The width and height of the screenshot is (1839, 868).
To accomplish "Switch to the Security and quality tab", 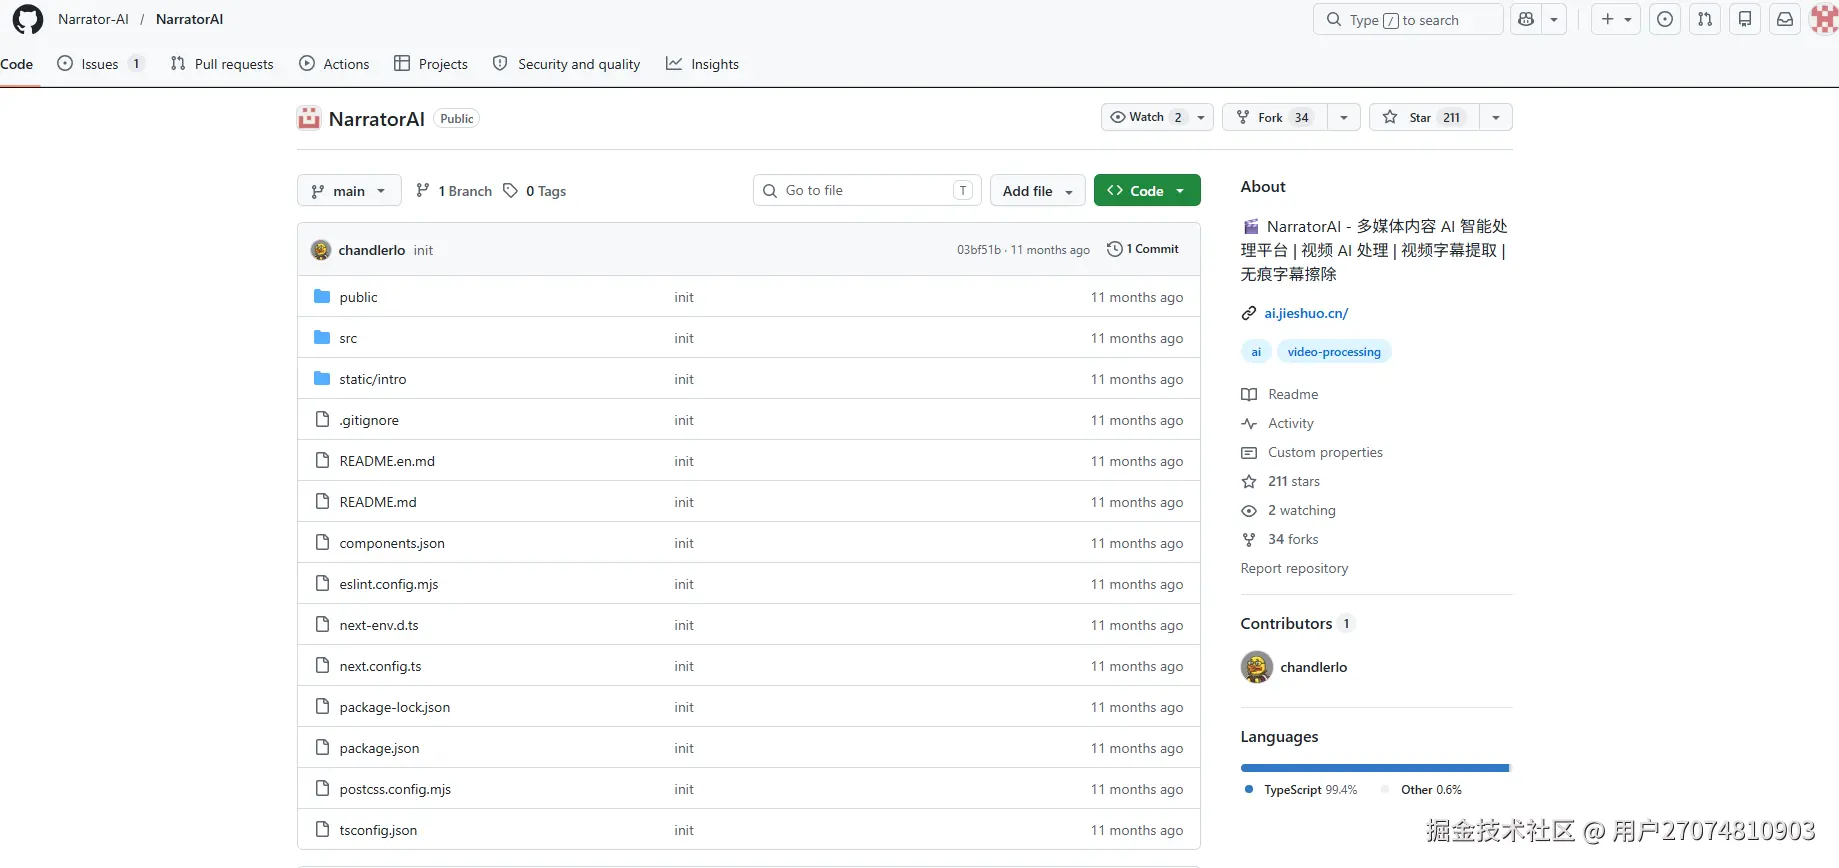I will [x=566, y=63].
